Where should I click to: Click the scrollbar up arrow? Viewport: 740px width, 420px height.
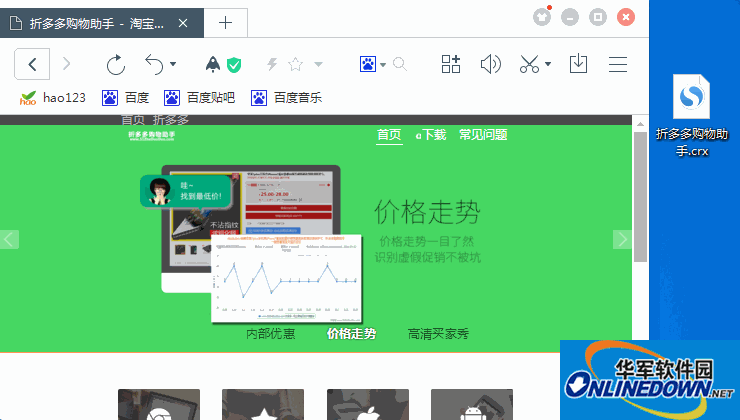pyautogui.click(x=640, y=124)
